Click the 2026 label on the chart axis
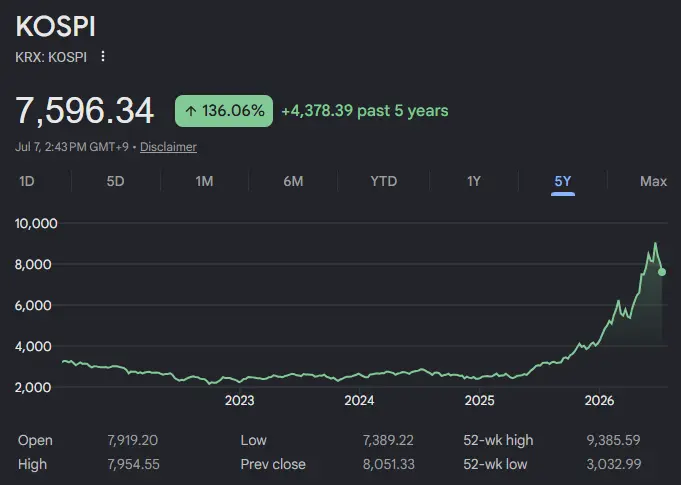The height and width of the screenshot is (485, 681). 599,400
